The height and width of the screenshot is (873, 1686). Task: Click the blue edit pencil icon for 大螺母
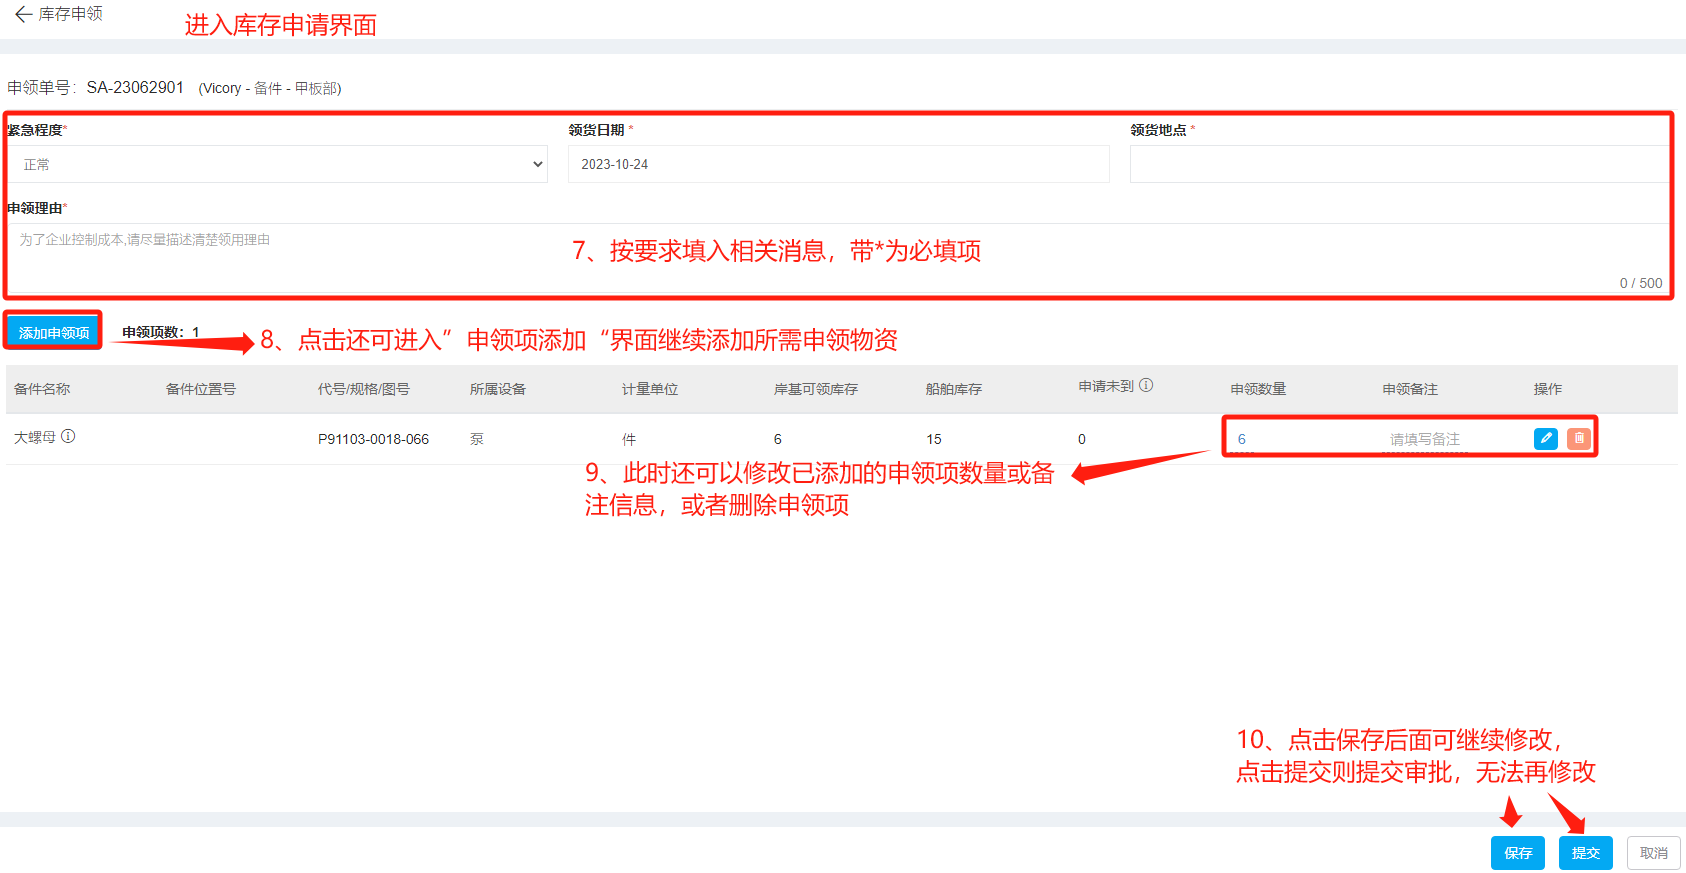1546,438
